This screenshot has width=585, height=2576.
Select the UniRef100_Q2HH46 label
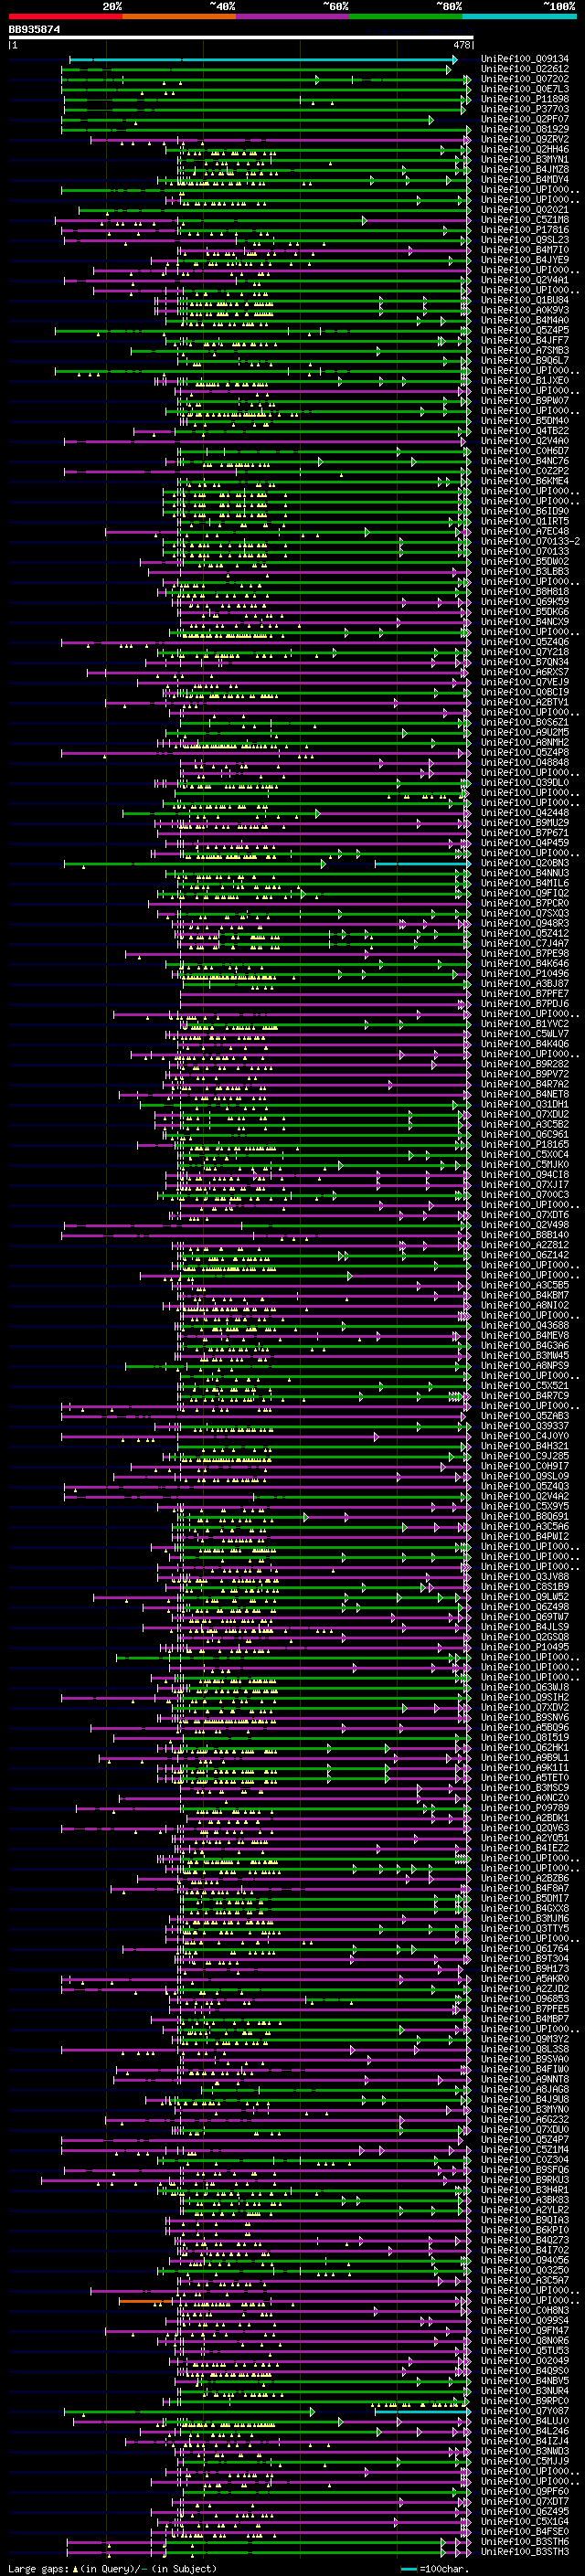coord(524,149)
